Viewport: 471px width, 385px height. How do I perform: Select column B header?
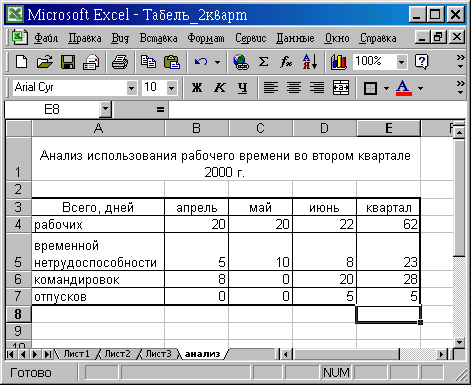click(197, 128)
